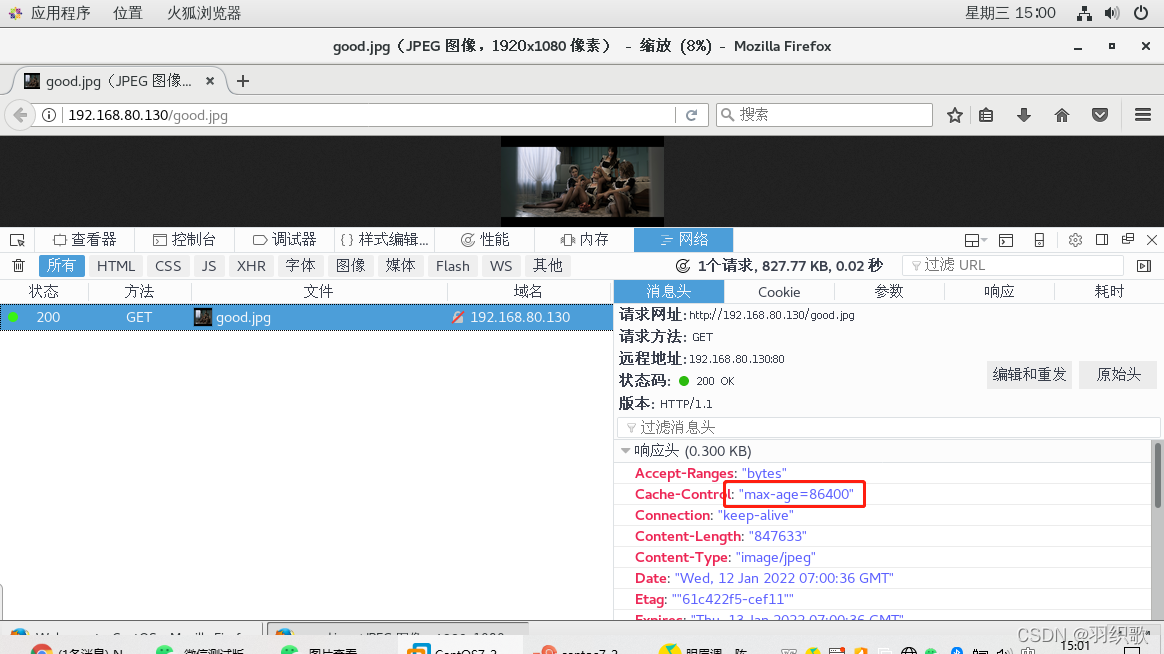Open the Pocket icon
1164x654 pixels.
pyautogui.click(x=1100, y=115)
